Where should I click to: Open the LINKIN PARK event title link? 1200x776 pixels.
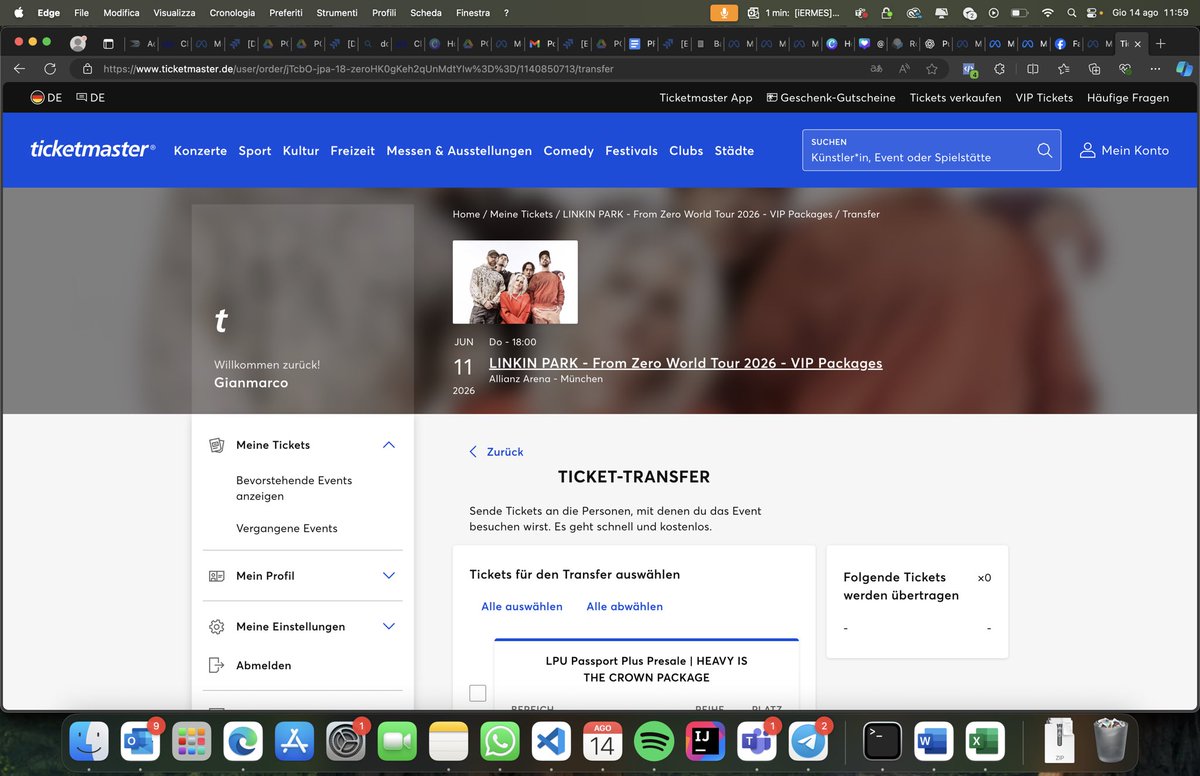686,363
